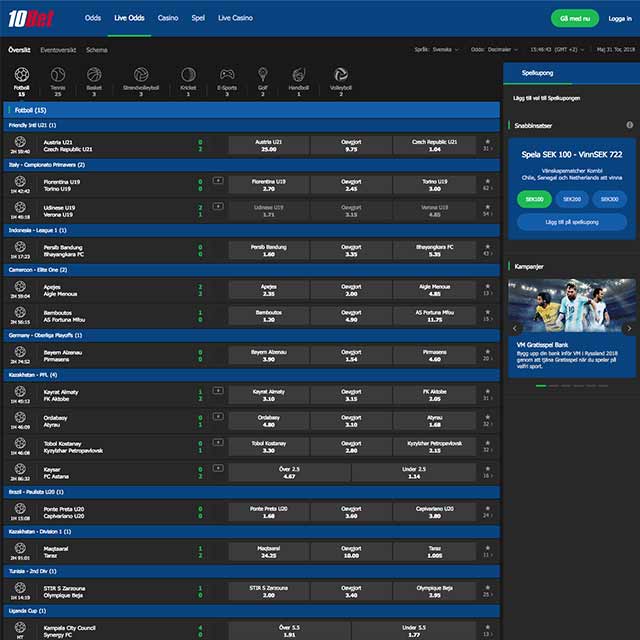Select the Kricket sport icon

[x=188, y=75]
